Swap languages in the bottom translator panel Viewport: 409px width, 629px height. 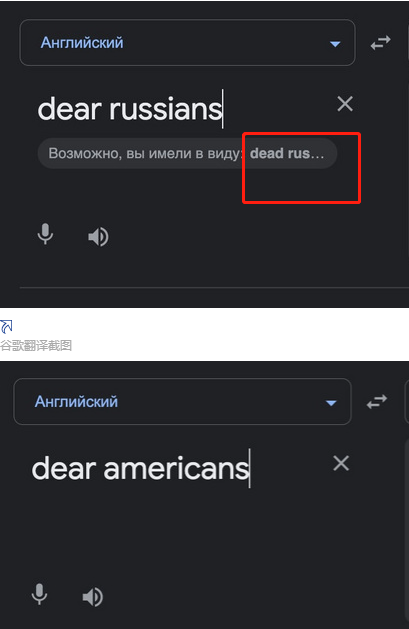coord(377,401)
